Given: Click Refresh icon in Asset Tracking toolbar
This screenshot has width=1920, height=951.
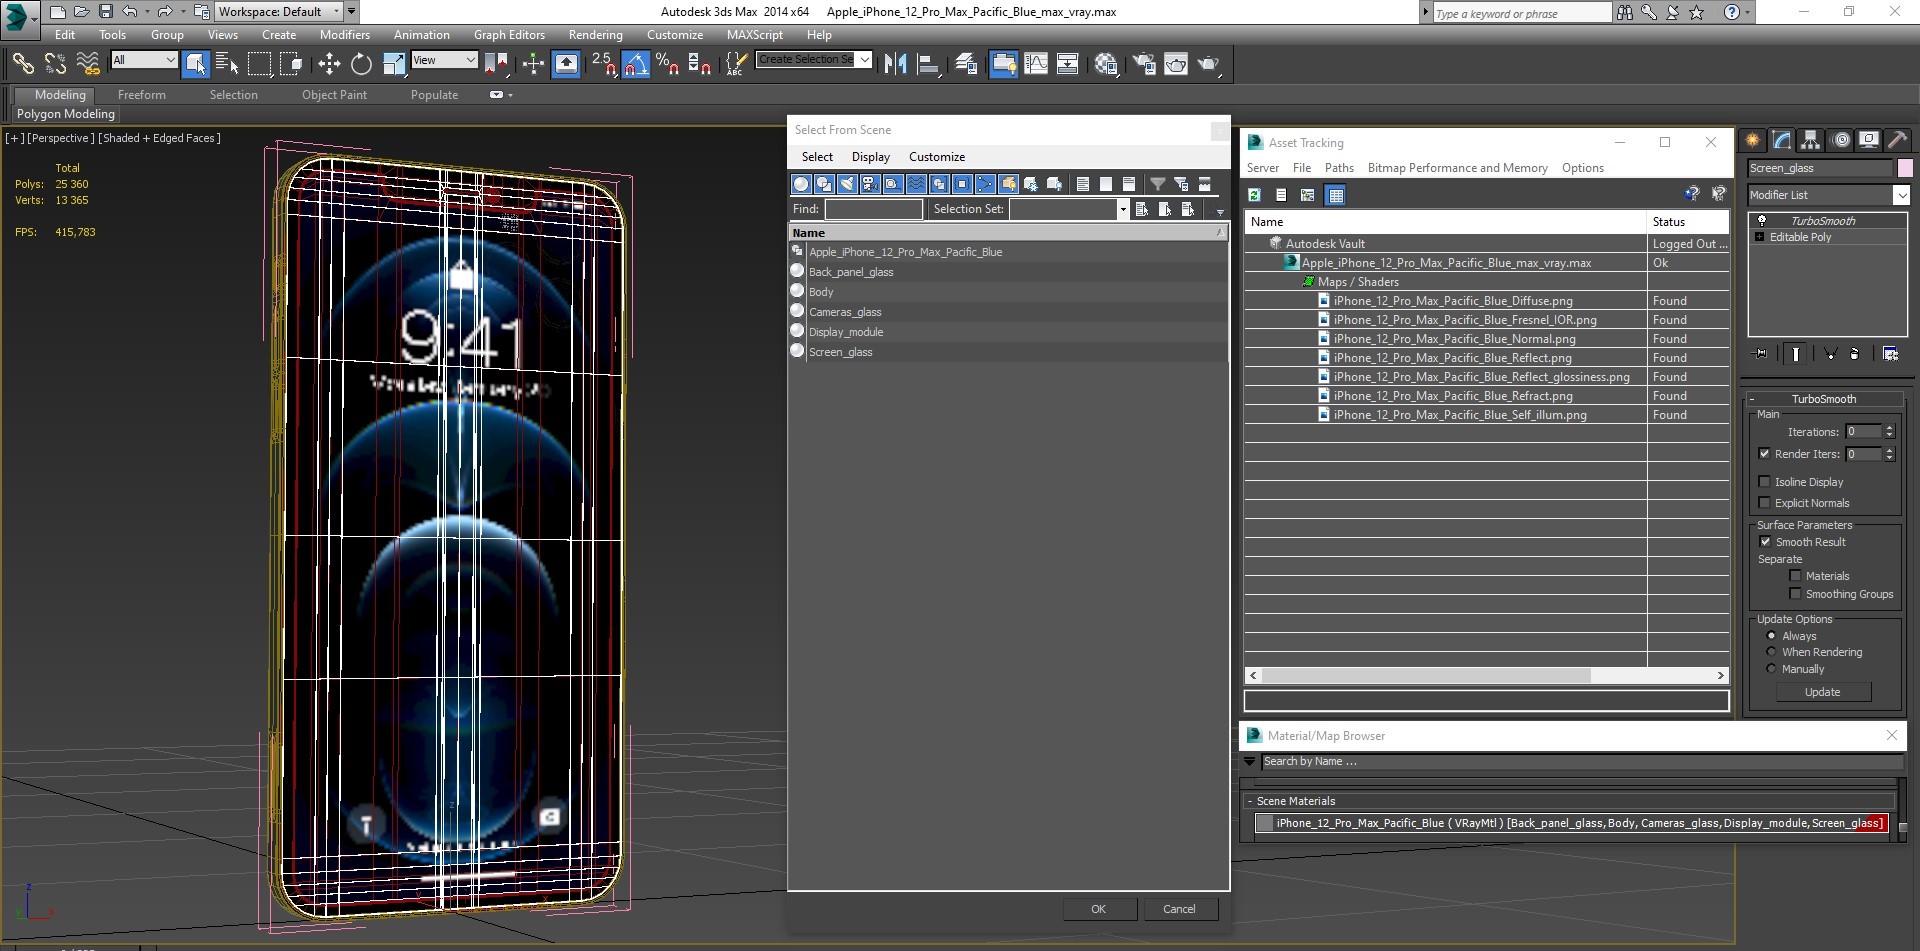Looking at the screenshot, I should tap(1254, 195).
